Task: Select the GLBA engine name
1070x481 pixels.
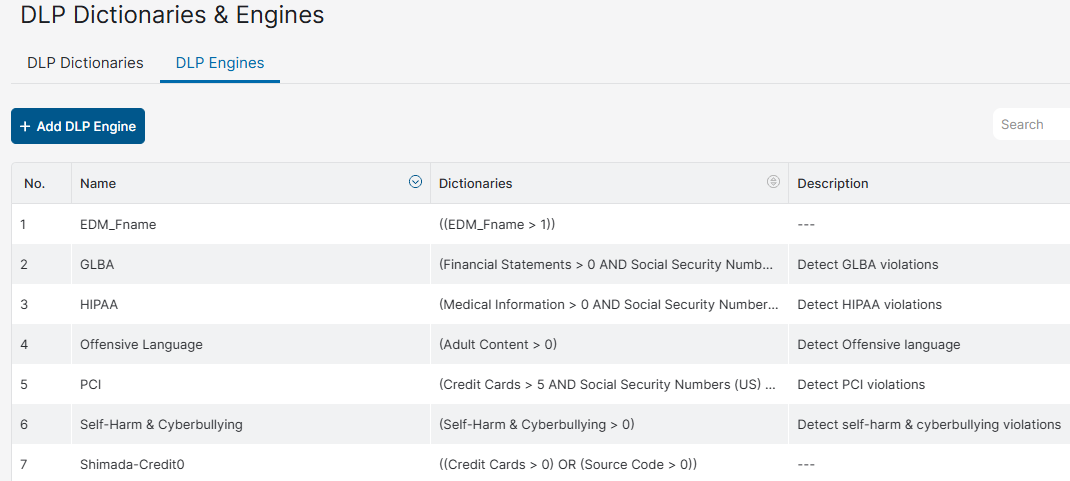Action: [97, 264]
